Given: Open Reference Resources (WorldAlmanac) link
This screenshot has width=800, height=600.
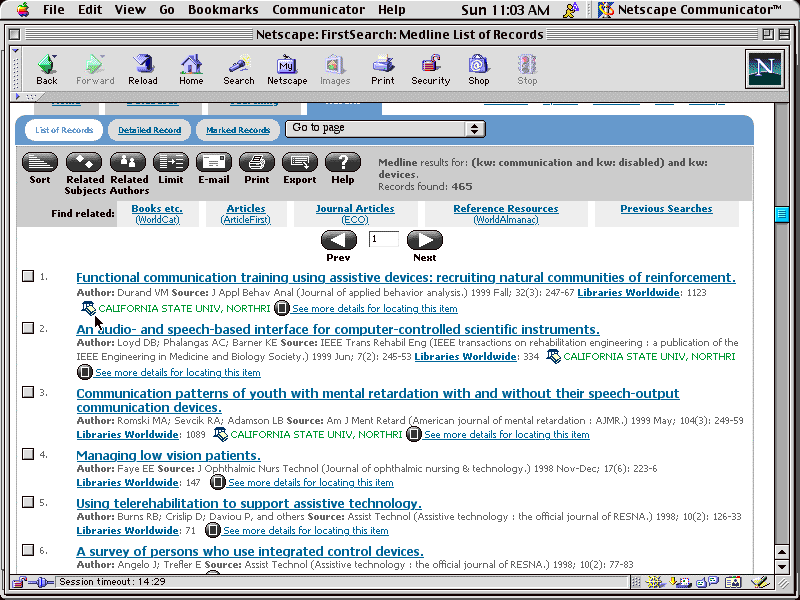Looking at the screenshot, I should click(x=506, y=214).
